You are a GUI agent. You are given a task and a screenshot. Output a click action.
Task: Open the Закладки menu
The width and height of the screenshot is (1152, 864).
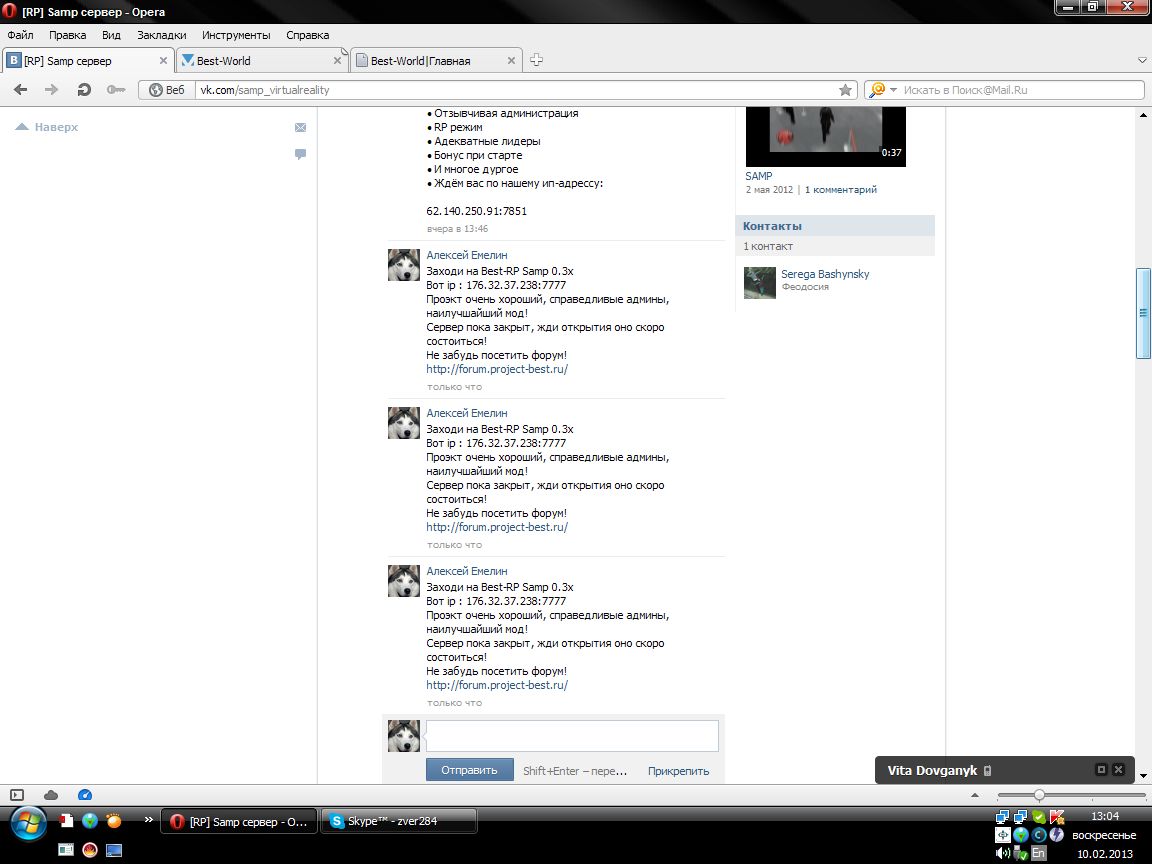click(x=162, y=35)
